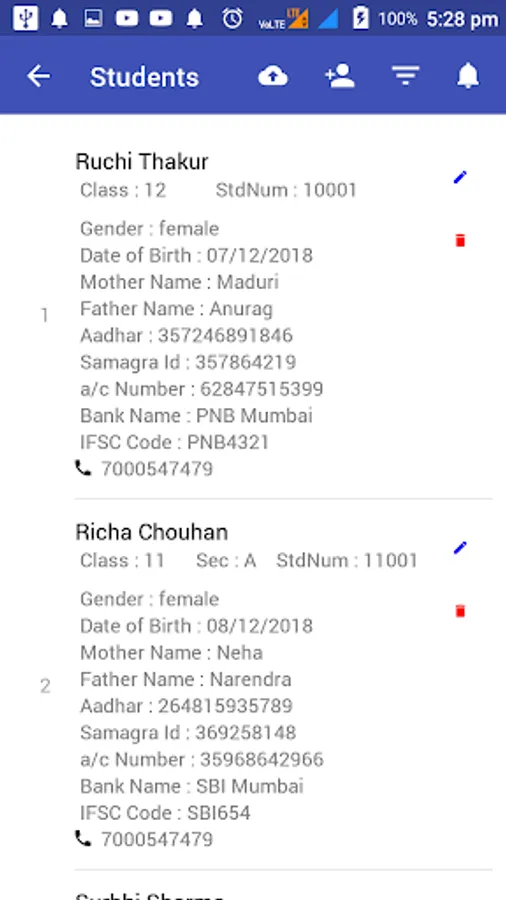Go back using the arrow icon
The image size is (506, 900).
click(x=38, y=76)
